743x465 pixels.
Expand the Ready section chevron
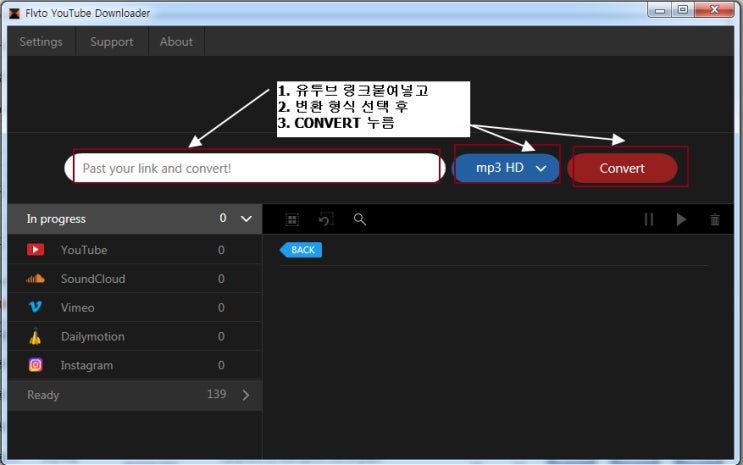click(x=246, y=395)
